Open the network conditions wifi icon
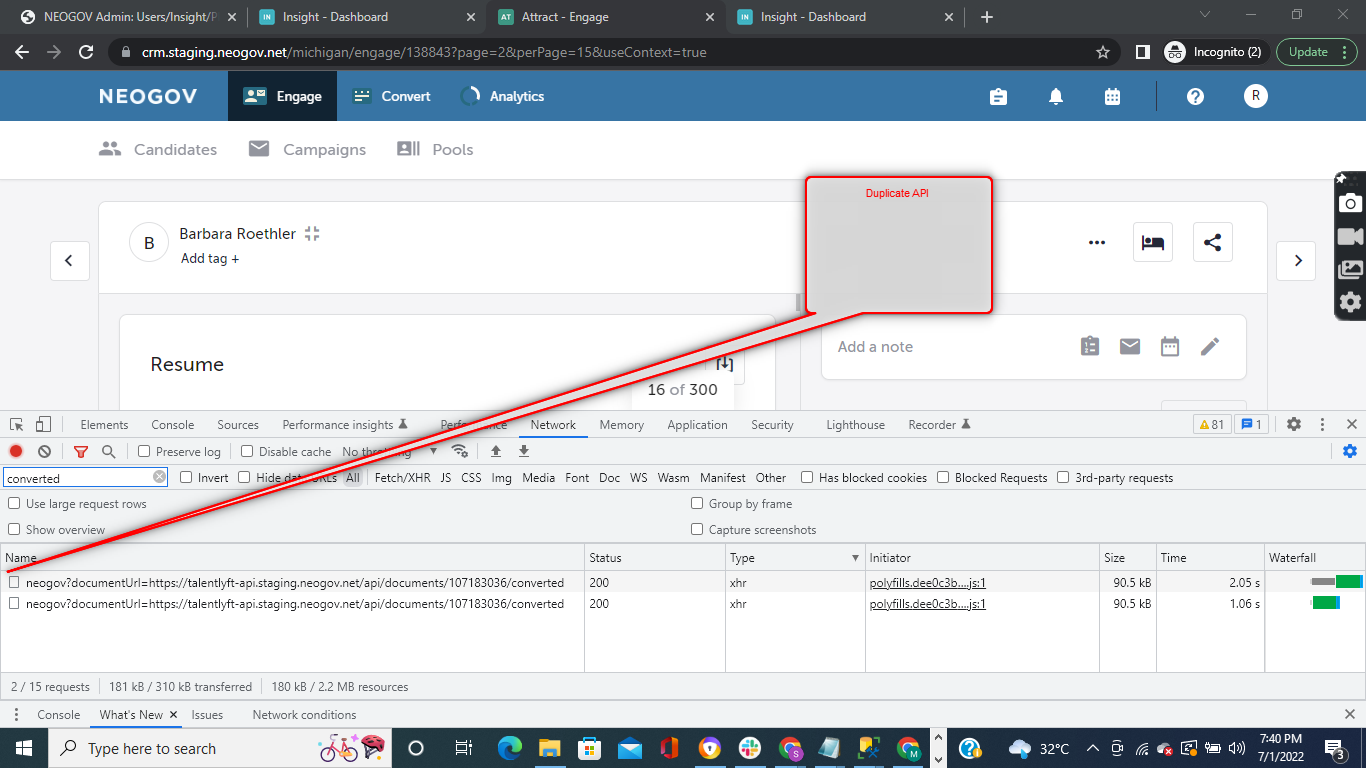 click(x=460, y=451)
